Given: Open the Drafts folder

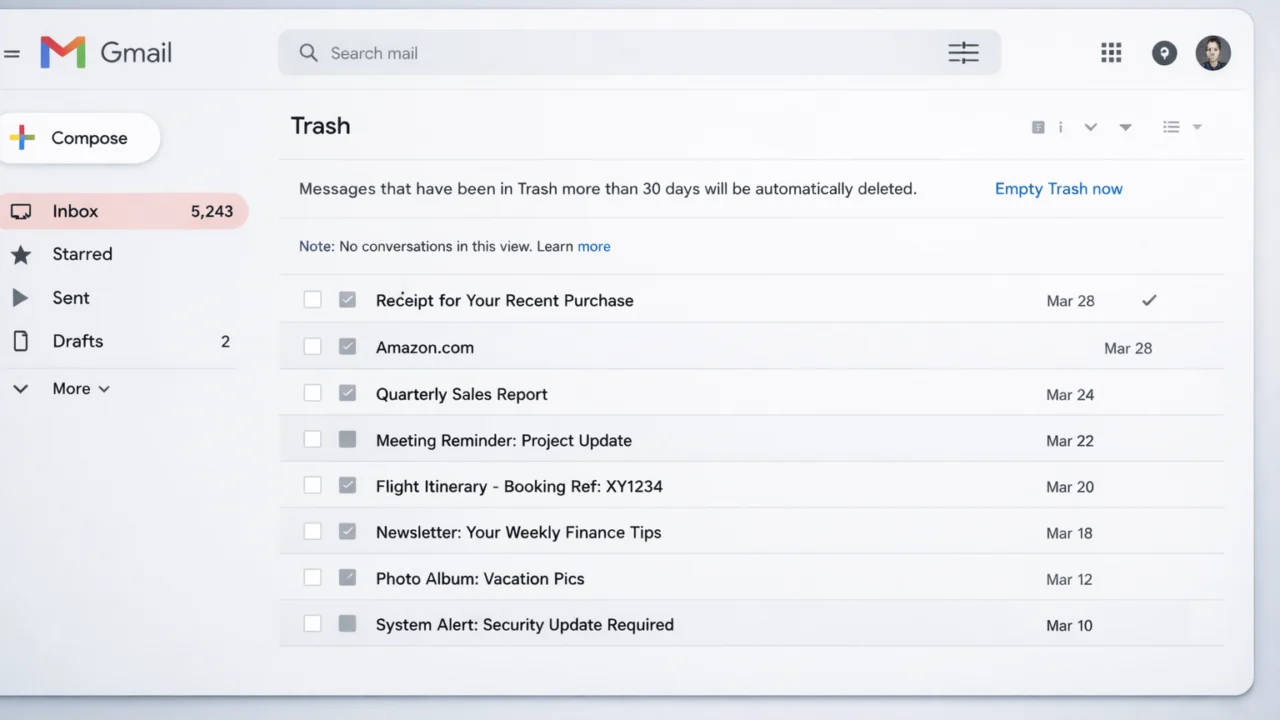Looking at the screenshot, I should [x=77, y=341].
